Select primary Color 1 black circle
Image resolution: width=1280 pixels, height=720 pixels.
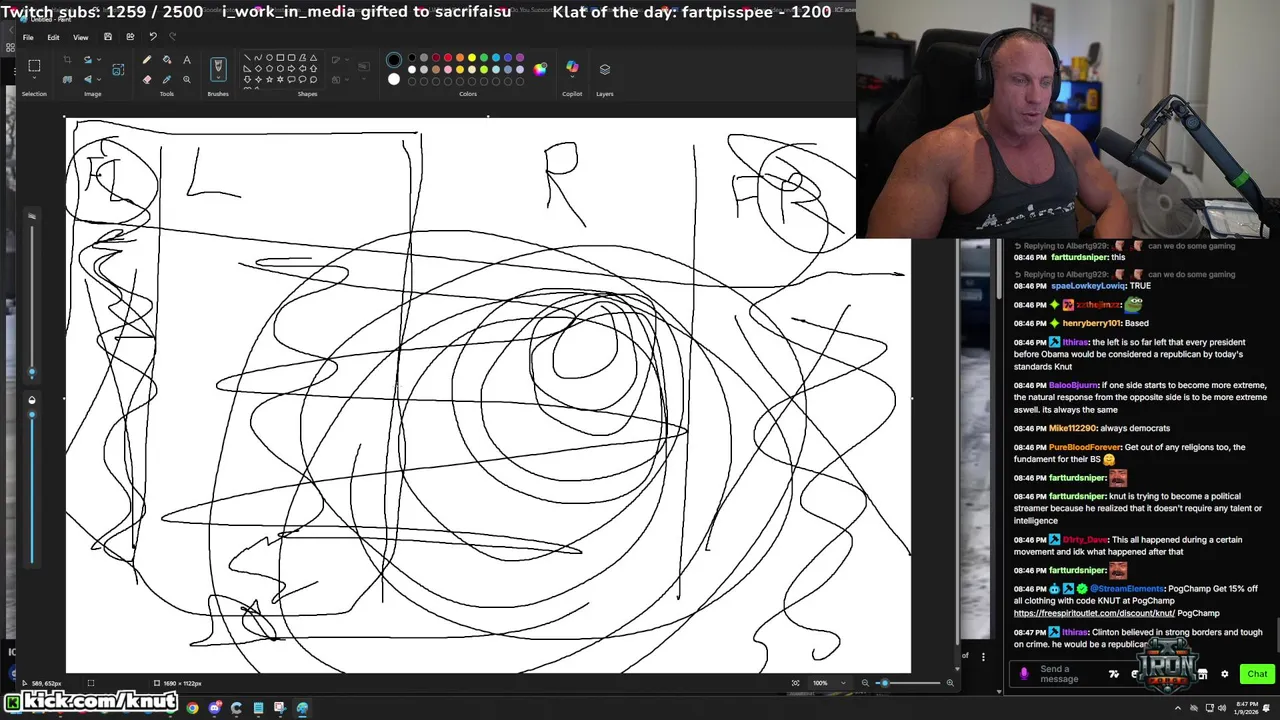click(x=394, y=60)
